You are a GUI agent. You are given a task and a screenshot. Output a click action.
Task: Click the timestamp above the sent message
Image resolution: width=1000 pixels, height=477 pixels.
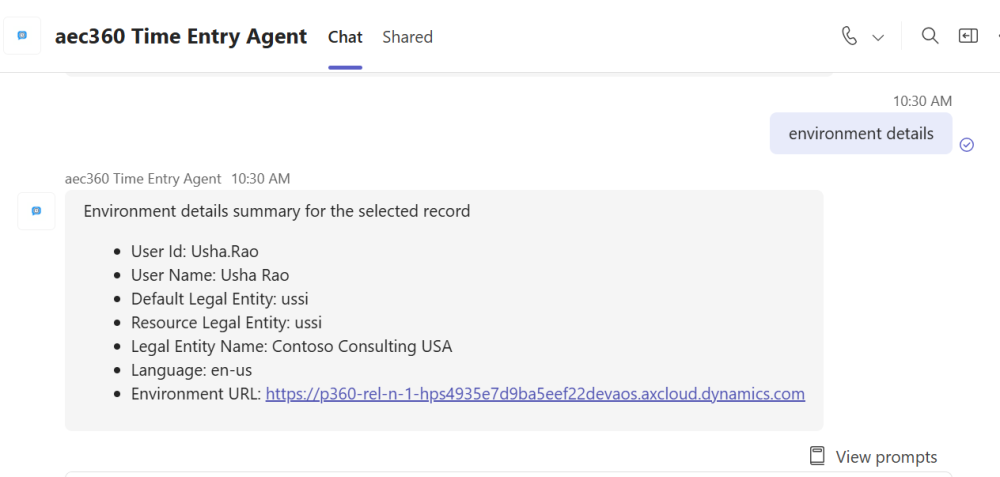click(x=922, y=101)
